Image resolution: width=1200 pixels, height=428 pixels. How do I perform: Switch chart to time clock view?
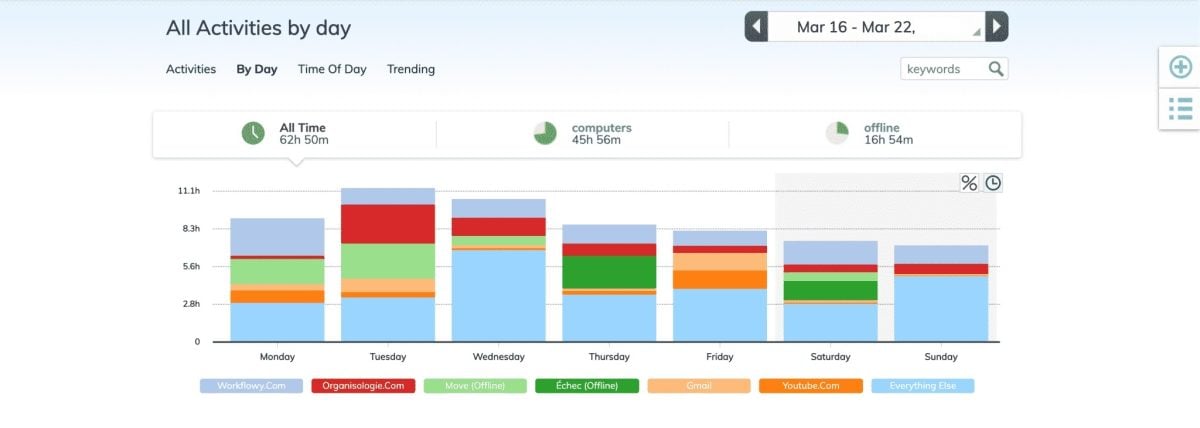coord(993,183)
